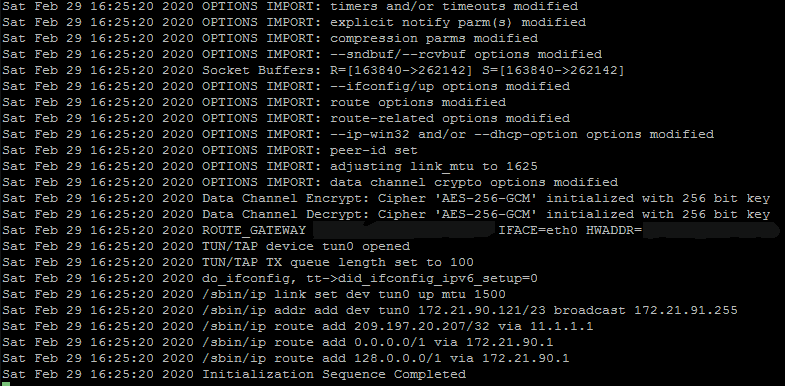Click the green terminal cursor block

pos(5,383)
